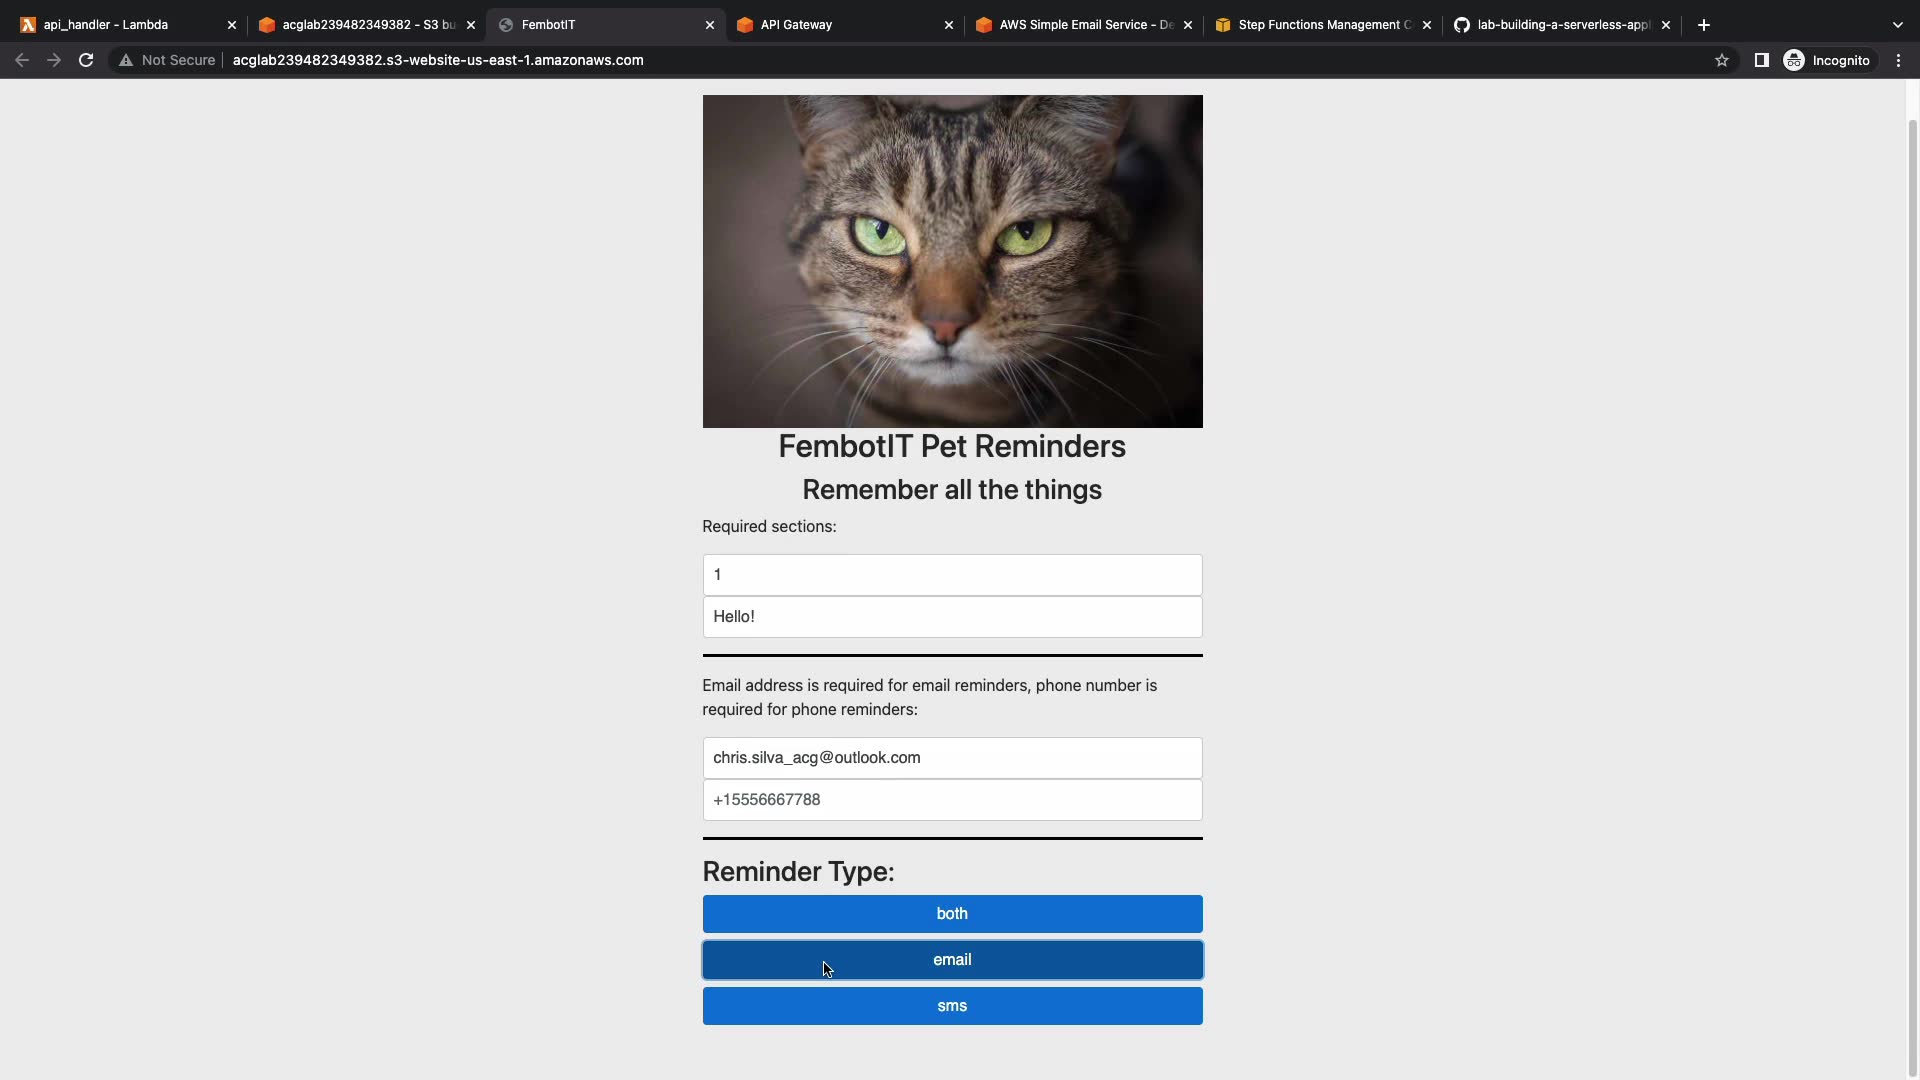Open a new browser tab
Image resolution: width=1920 pixels, height=1080 pixels.
coord(1704,25)
